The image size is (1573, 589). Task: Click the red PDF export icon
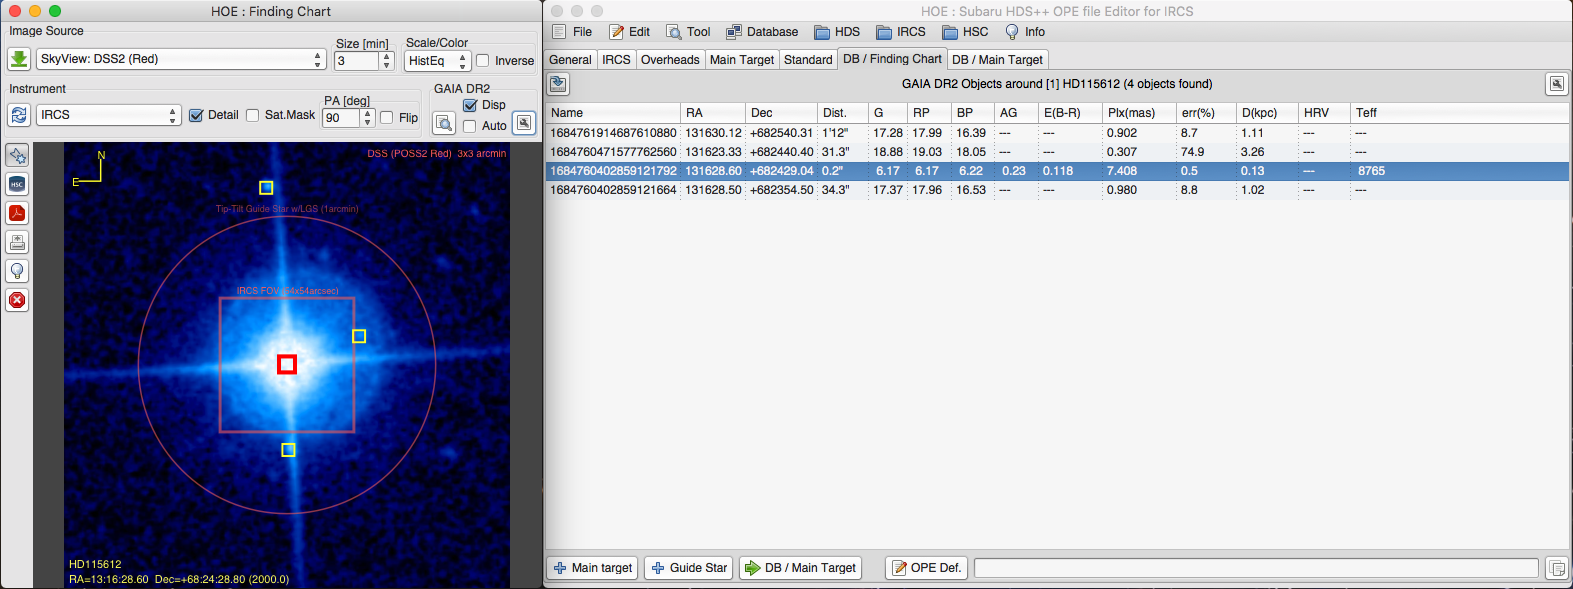coord(17,213)
